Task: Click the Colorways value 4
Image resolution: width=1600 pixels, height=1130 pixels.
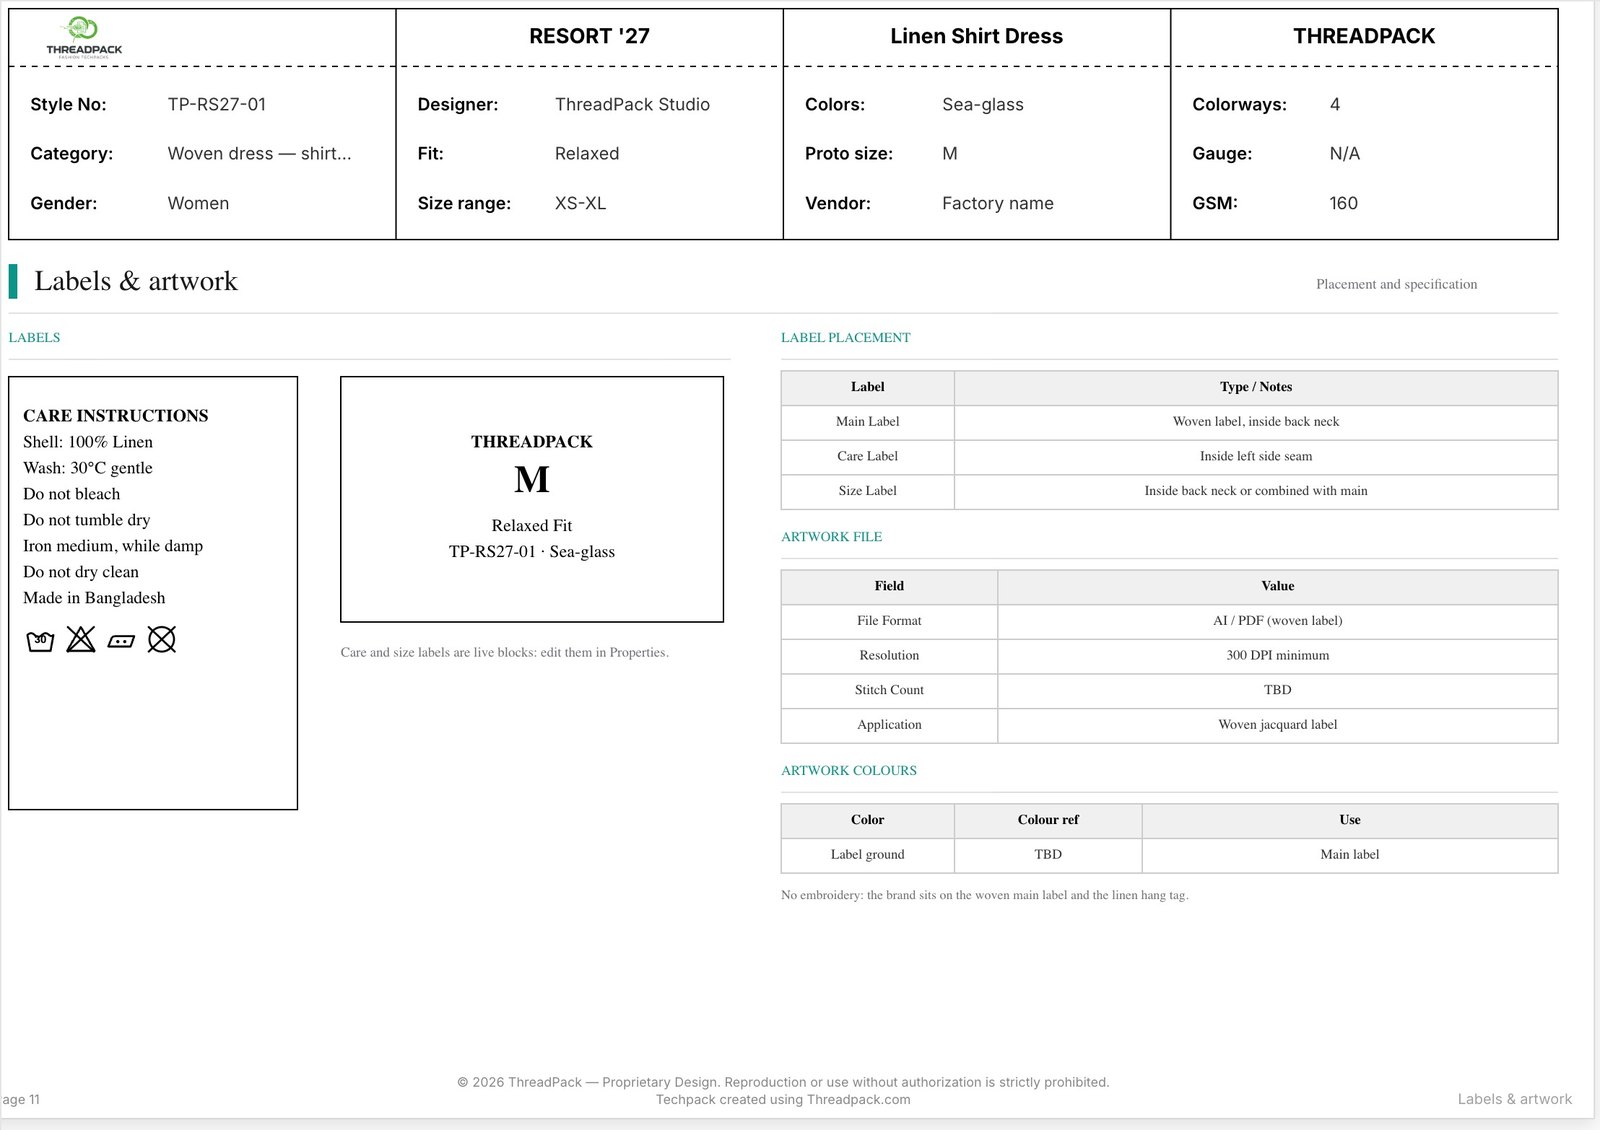Action: click(x=1335, y=104)
